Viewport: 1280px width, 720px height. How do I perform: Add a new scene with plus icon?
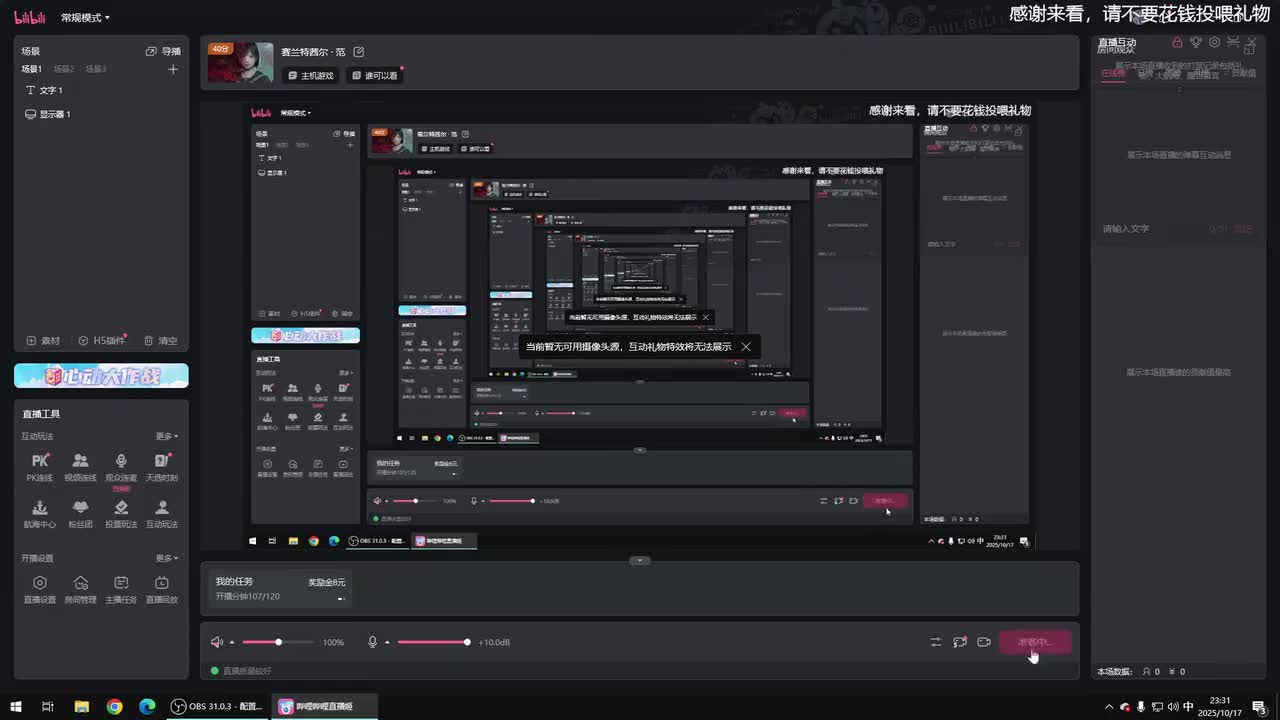[x=173, y=69]
